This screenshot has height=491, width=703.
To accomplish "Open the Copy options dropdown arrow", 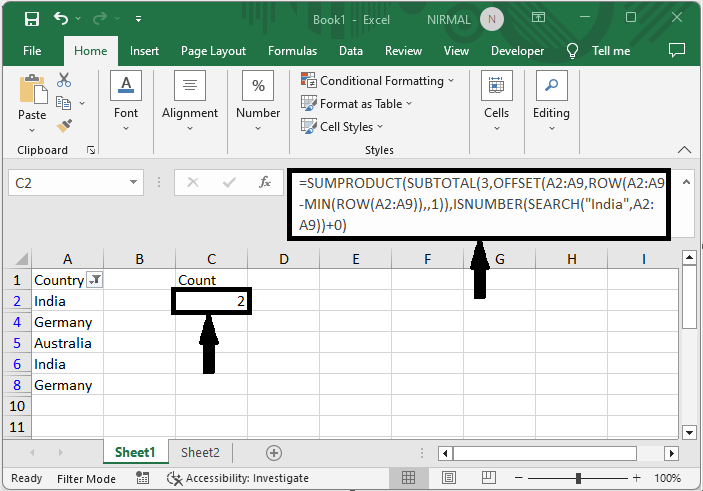I will click(x=82, y=103).
